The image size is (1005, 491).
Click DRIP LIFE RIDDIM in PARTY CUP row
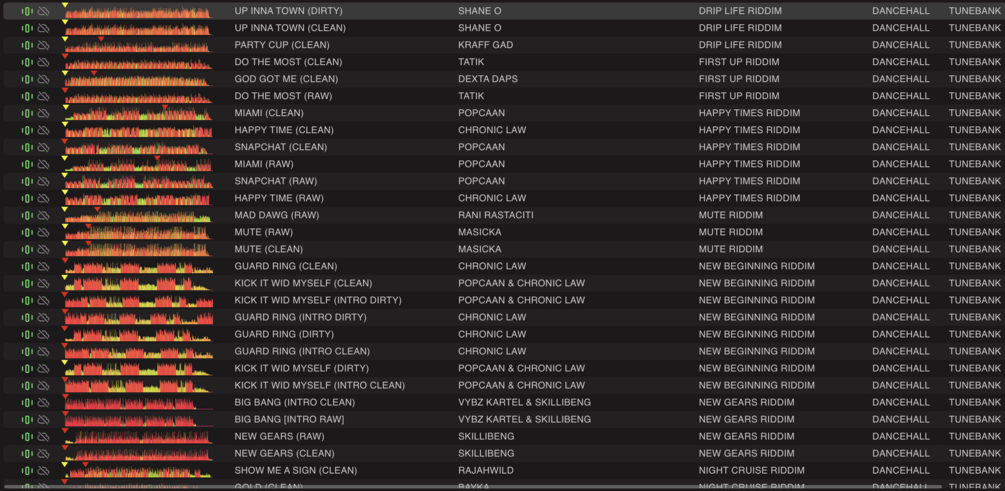pos(740,45)
